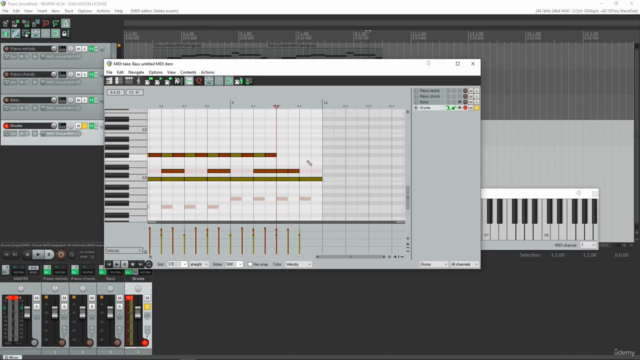Open the Color Velocity dropdown

click(x=298, y=264)
